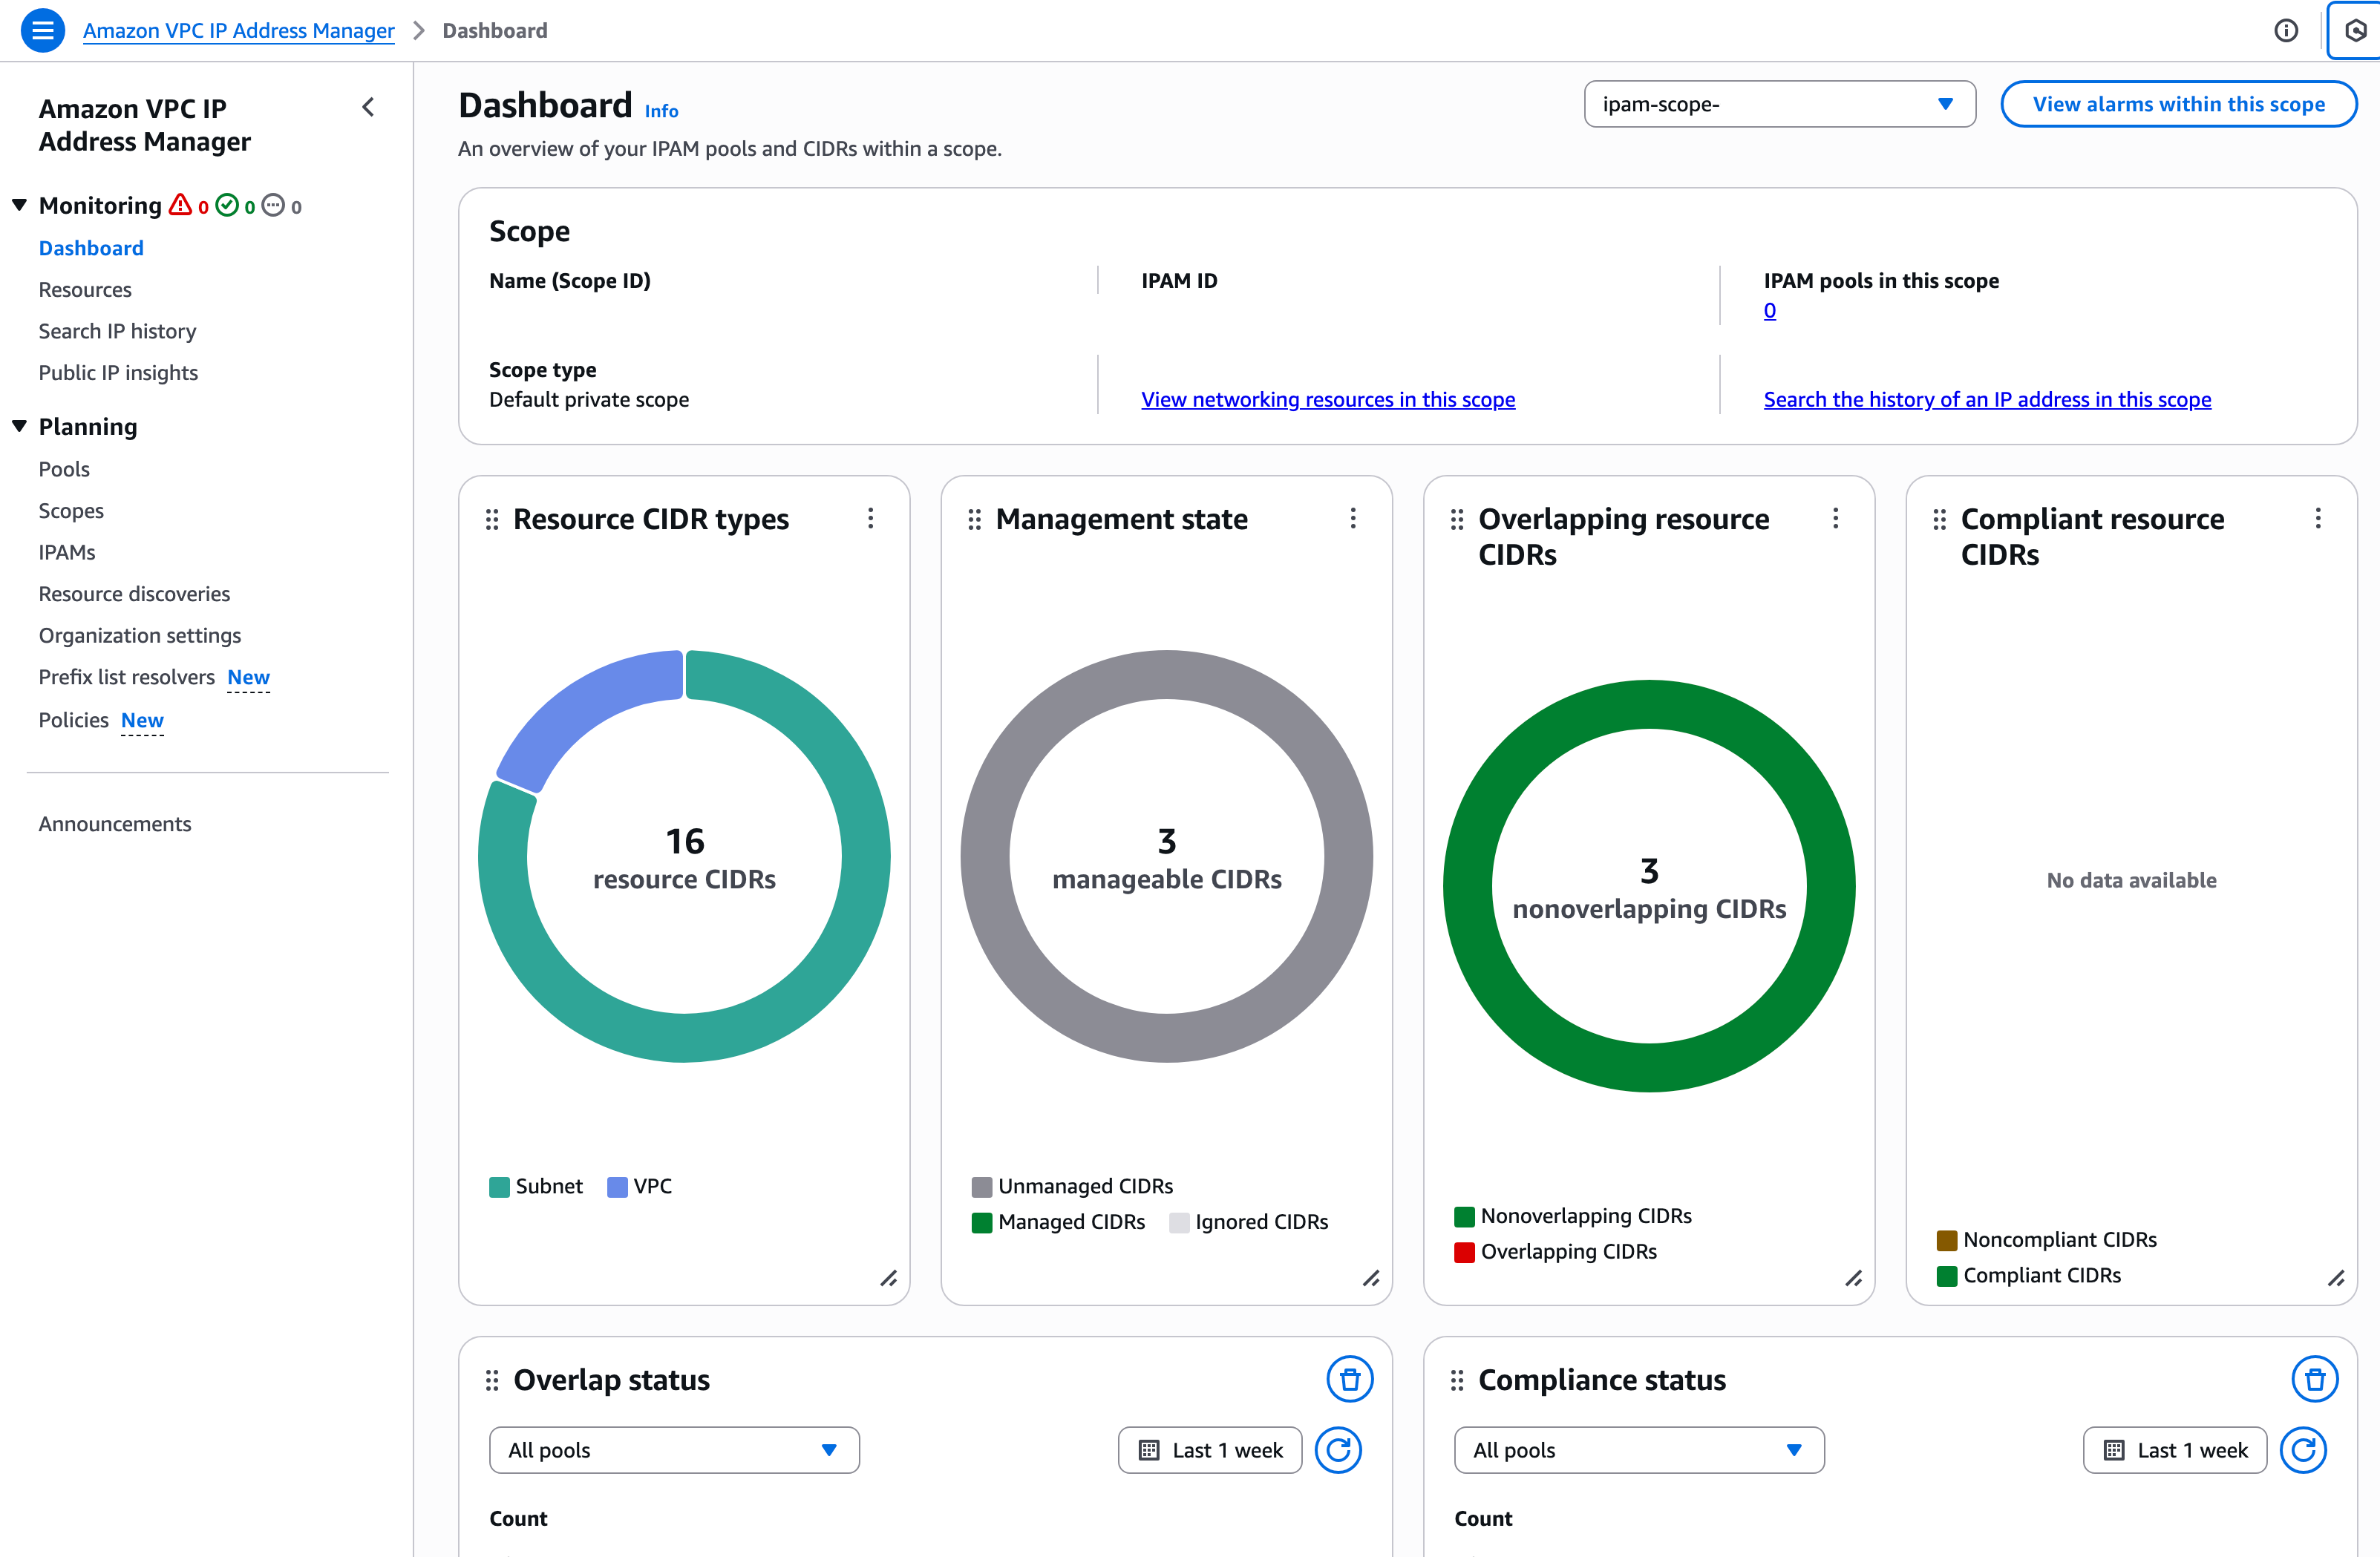2380x1557 pixels.
Task: Toggle Unmanaged CIDRs legend entry
Action: pyautogui.click(x=1072, y=1186)
